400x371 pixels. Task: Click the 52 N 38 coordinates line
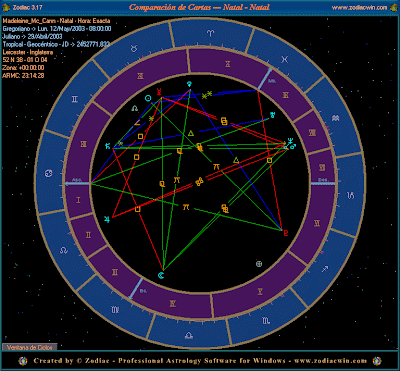click(x=25, y=60)
